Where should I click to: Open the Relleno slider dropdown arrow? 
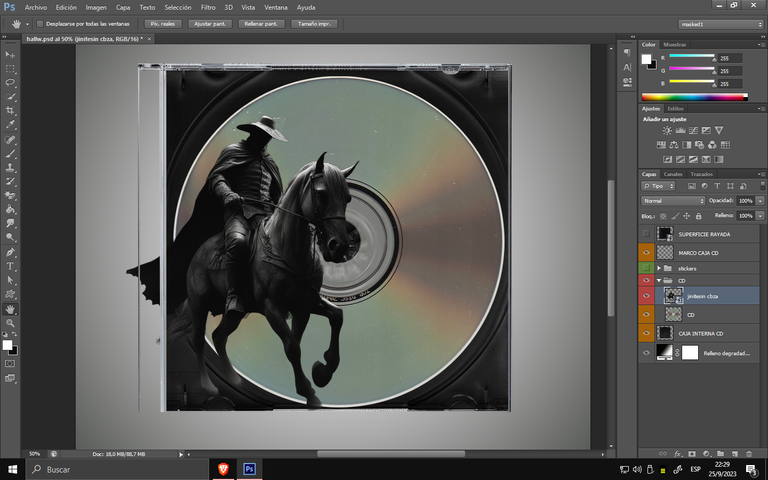[x=760, y=216]
